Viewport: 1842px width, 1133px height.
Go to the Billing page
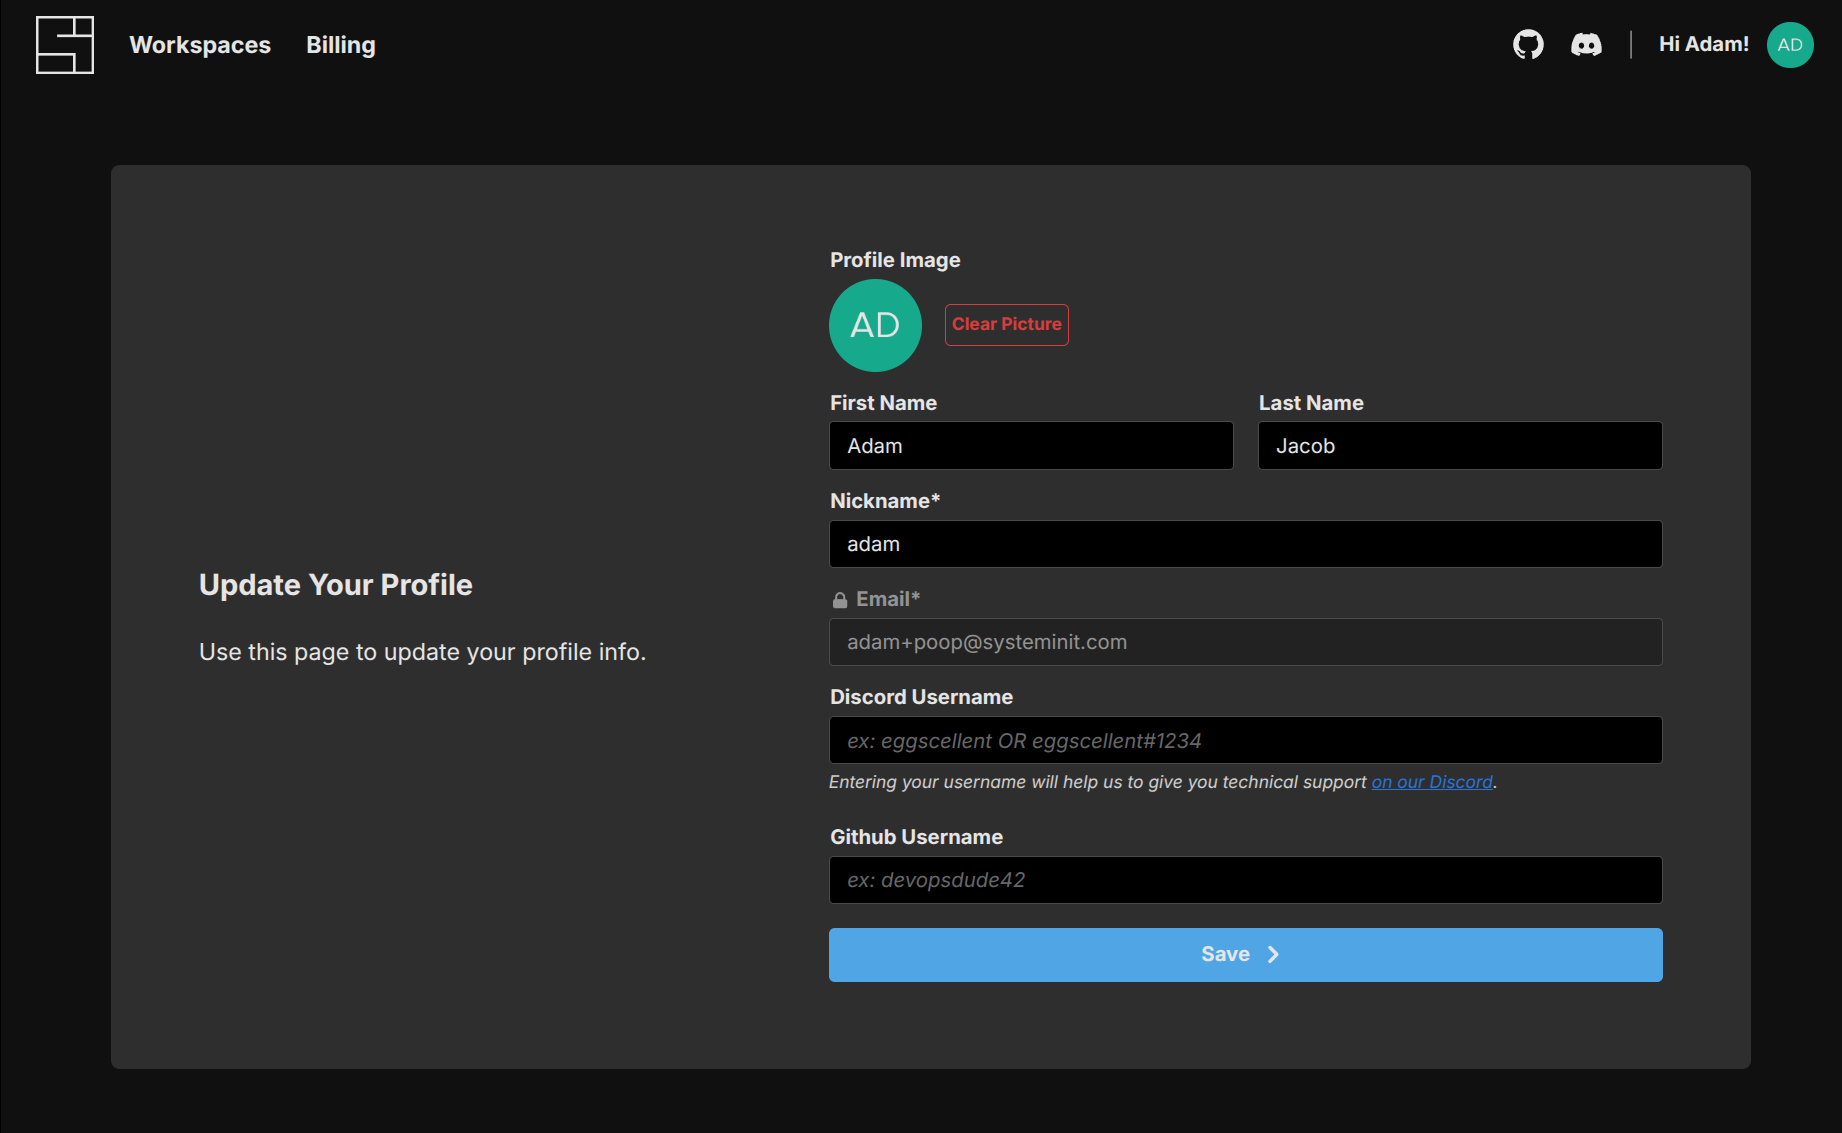(x=340, y=45)
